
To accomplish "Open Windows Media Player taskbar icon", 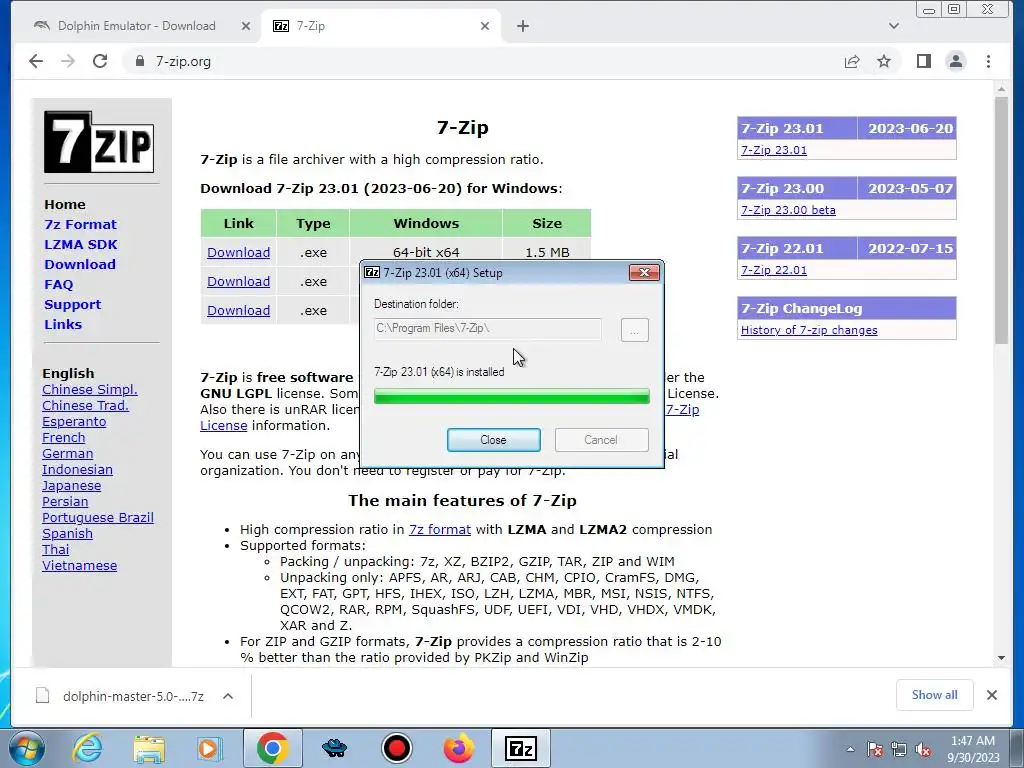I will [x=210, y=748].
